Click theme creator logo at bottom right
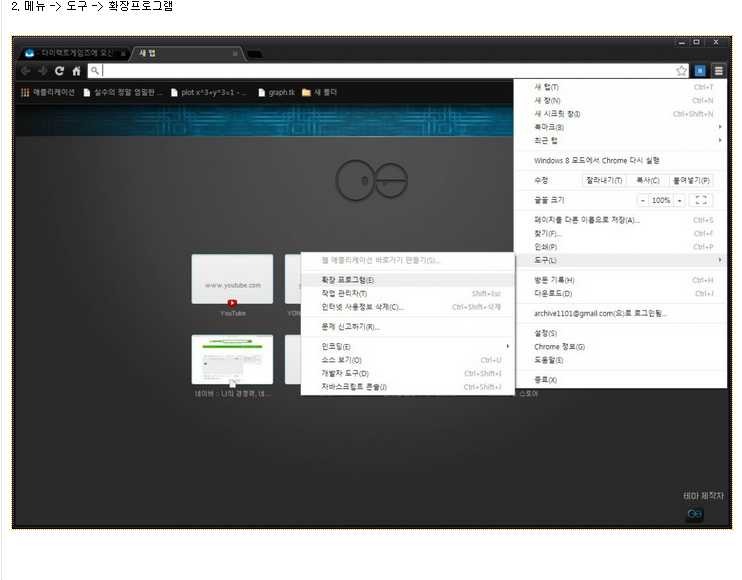The image size is (742, 580). point(695,514)
